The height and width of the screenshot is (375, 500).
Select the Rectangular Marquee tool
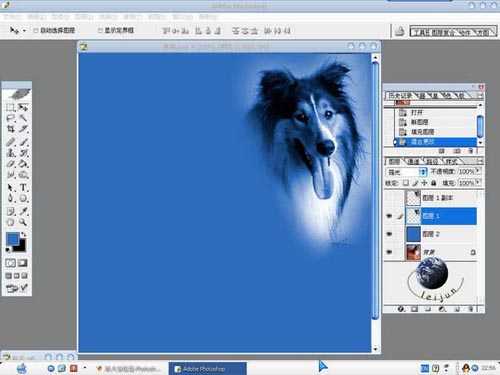[x=11, y=107]
